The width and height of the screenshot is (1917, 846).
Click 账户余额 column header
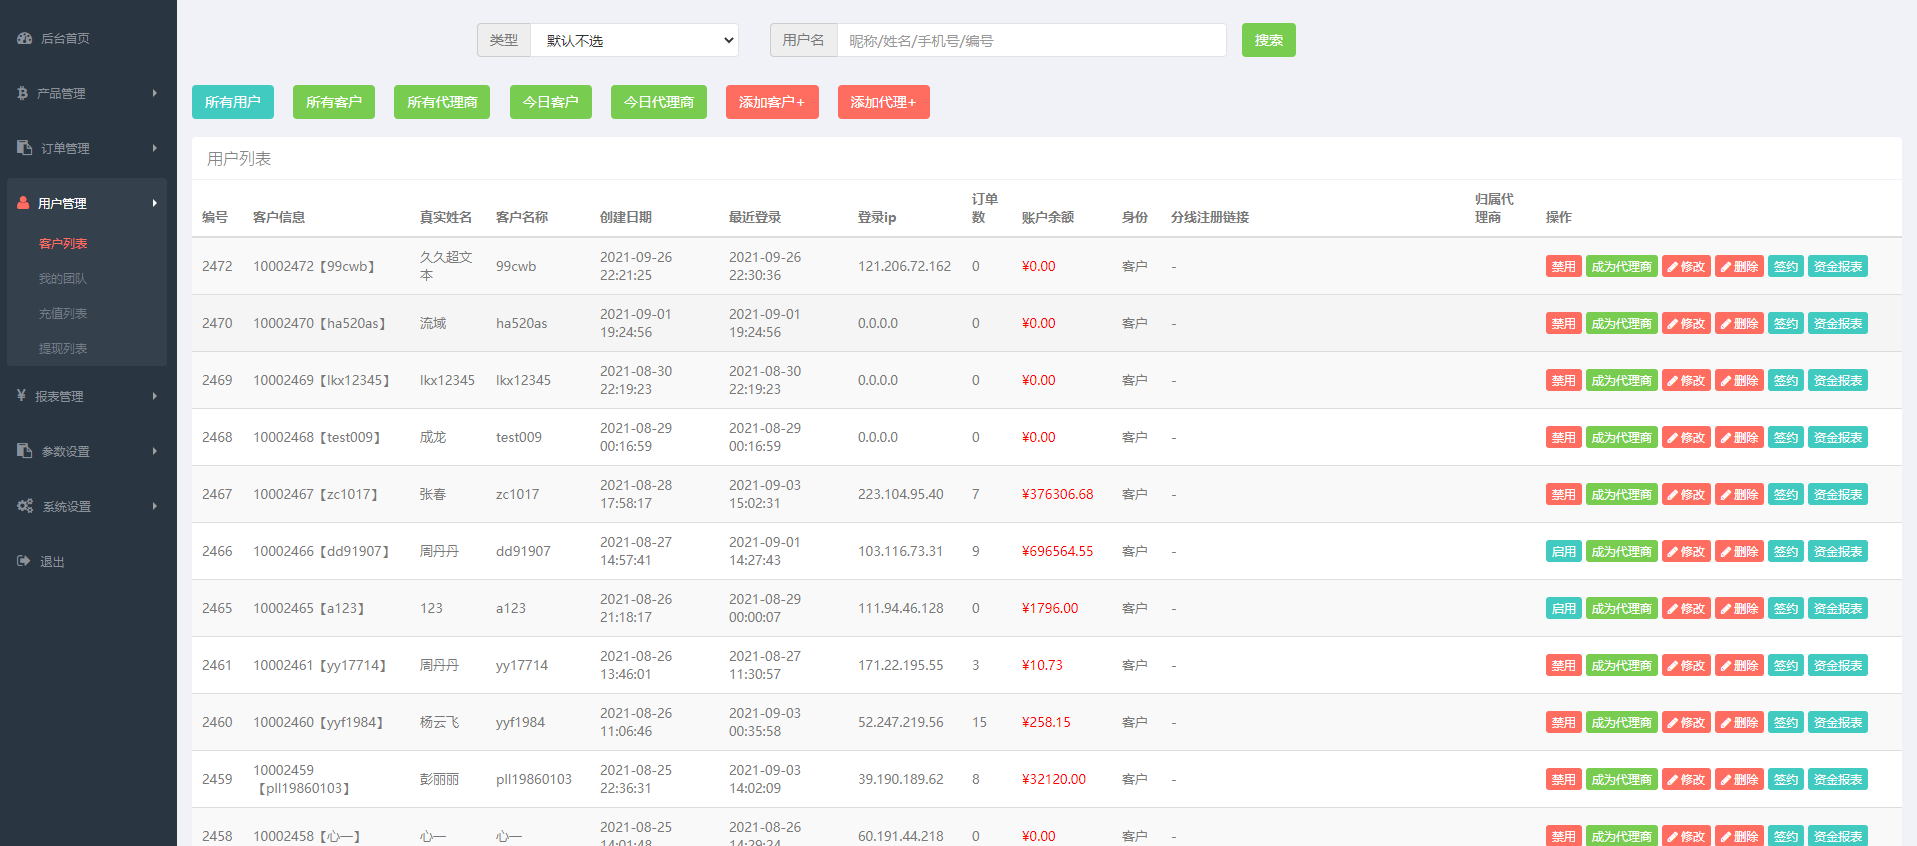click(x=1047, y=217)
